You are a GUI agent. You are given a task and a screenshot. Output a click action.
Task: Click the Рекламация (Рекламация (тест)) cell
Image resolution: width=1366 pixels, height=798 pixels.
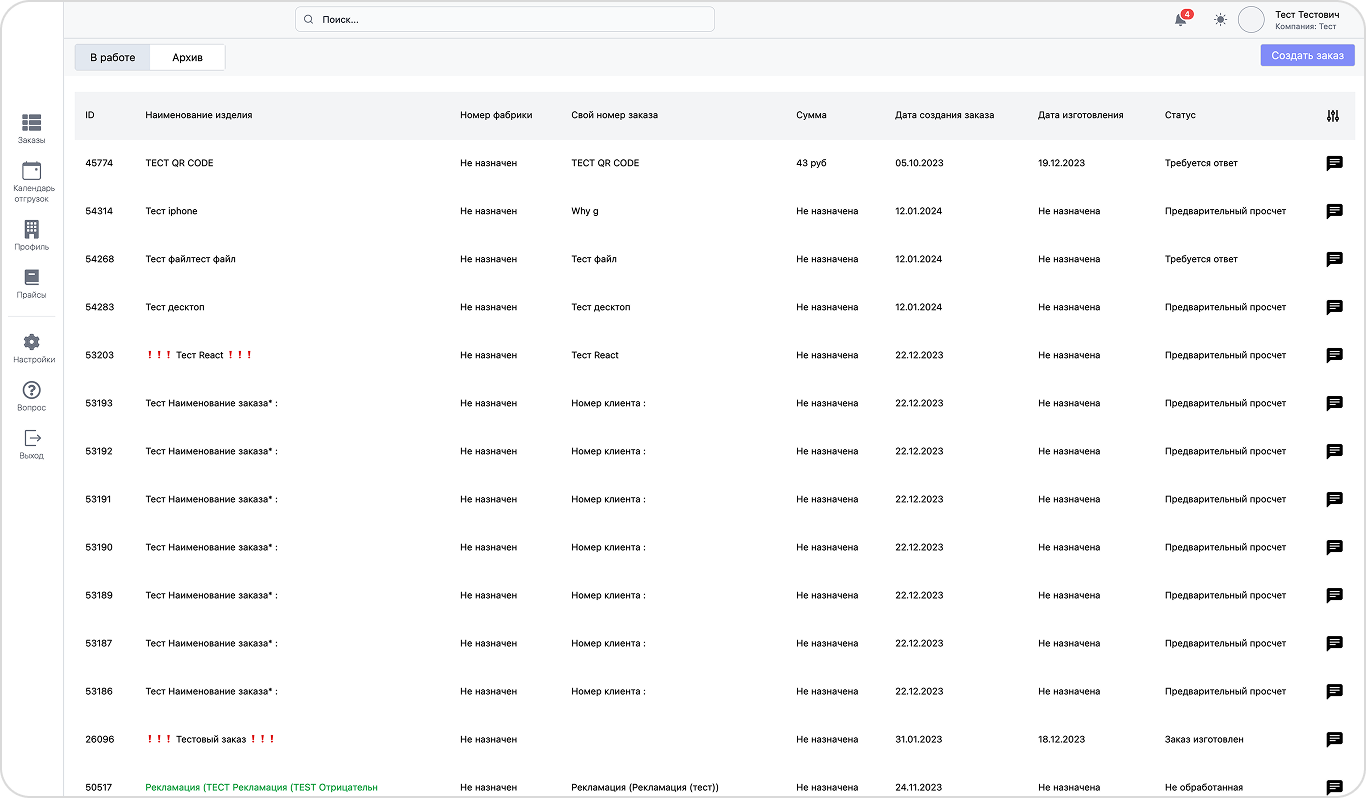645,787
